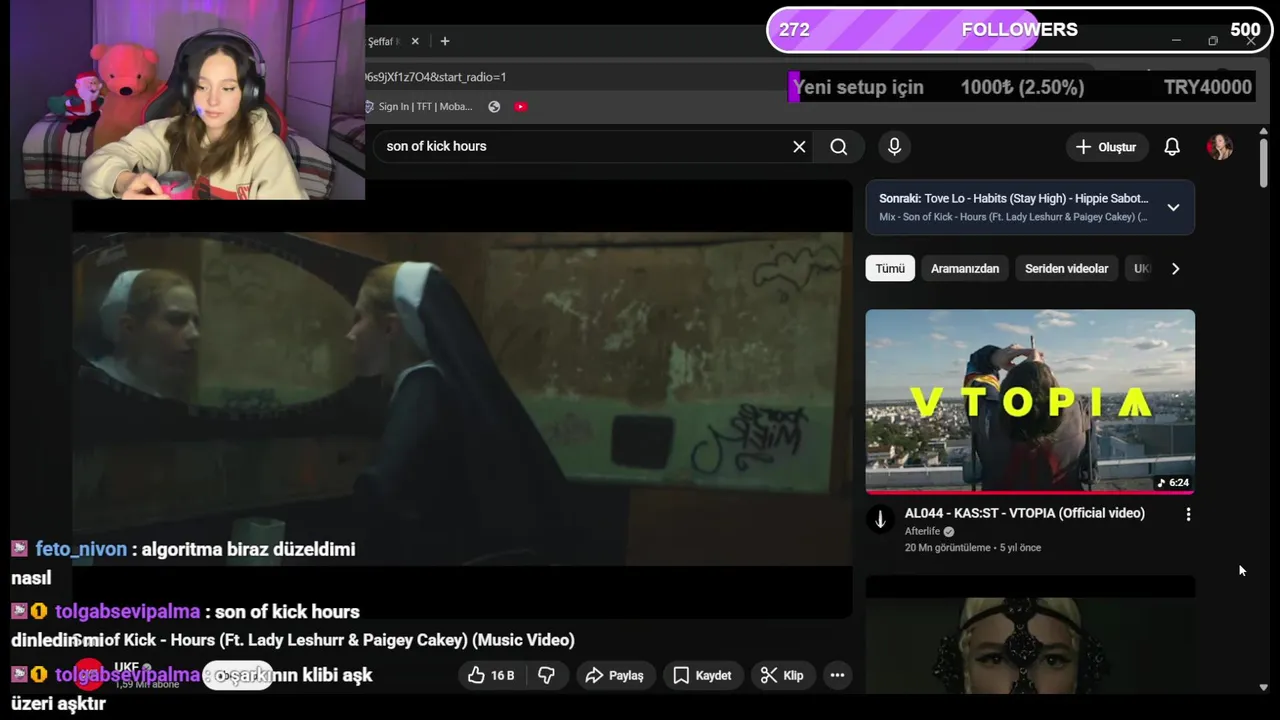
Task: Click down-arrow icon beside VTOPIA title
Action: click(880, 519)
